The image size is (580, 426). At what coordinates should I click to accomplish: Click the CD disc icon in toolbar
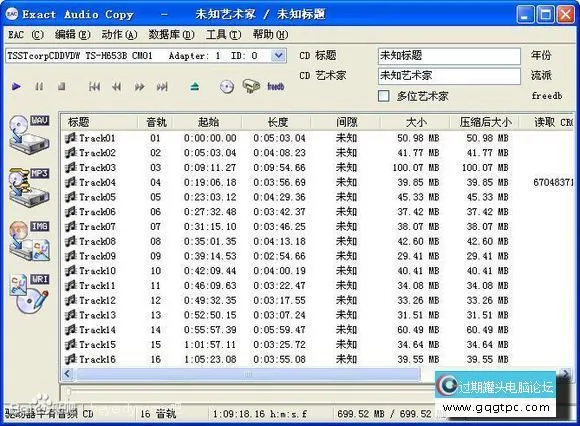coord(227,87)
